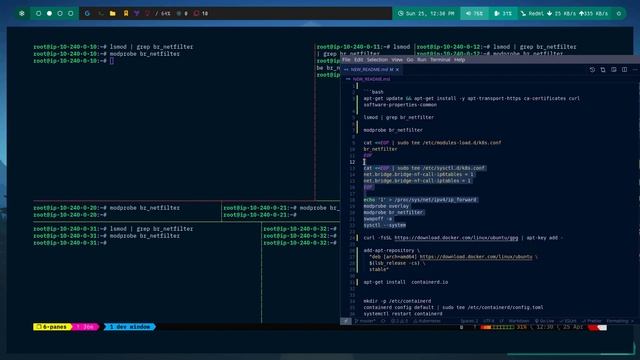Click 'systemctl restart containerd' line in editor
The height and width of the screenshot is (360, 640).
[403, 314]
